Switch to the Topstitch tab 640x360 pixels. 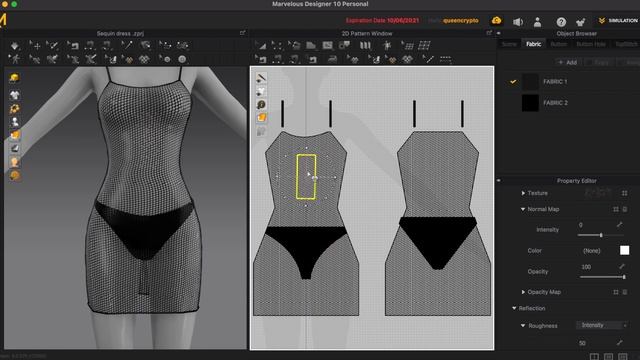click(x=626, y=44)
